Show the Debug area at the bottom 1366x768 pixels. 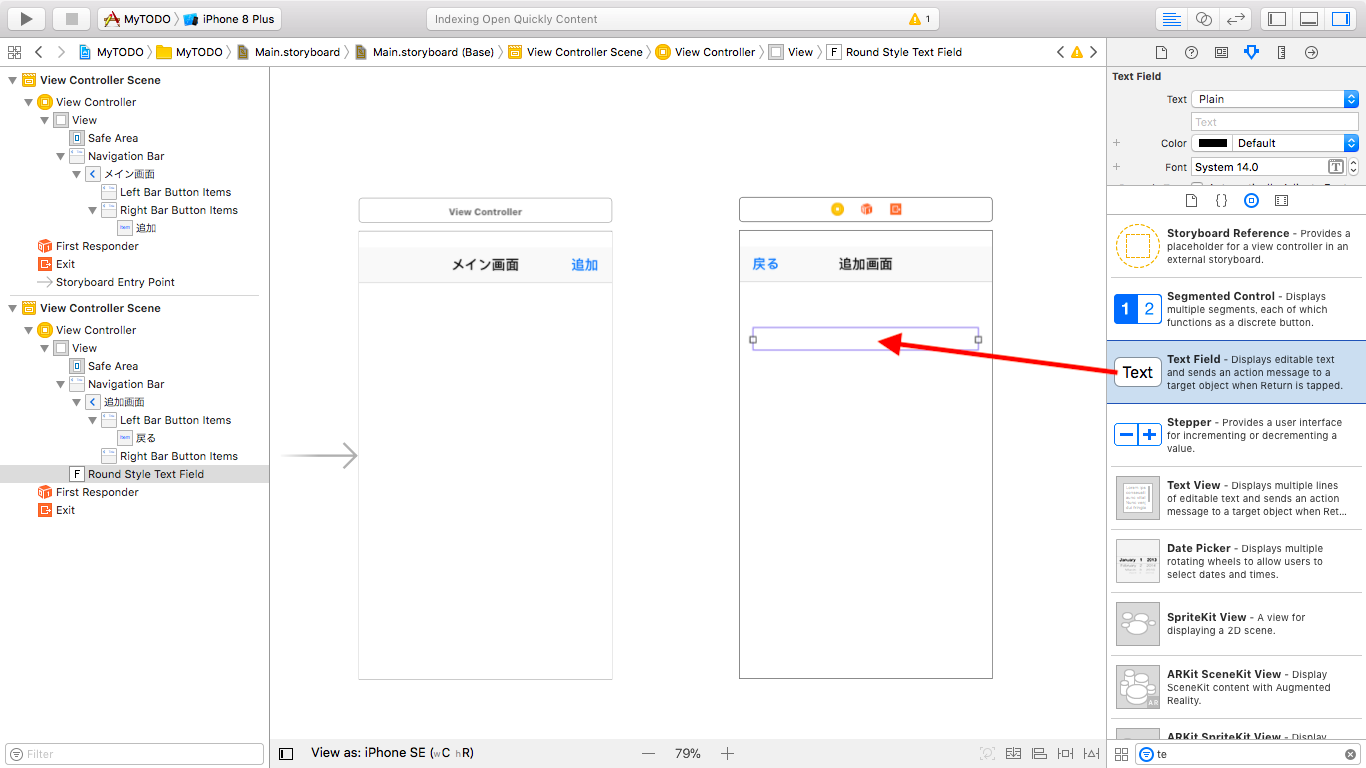coord(1308,18)
